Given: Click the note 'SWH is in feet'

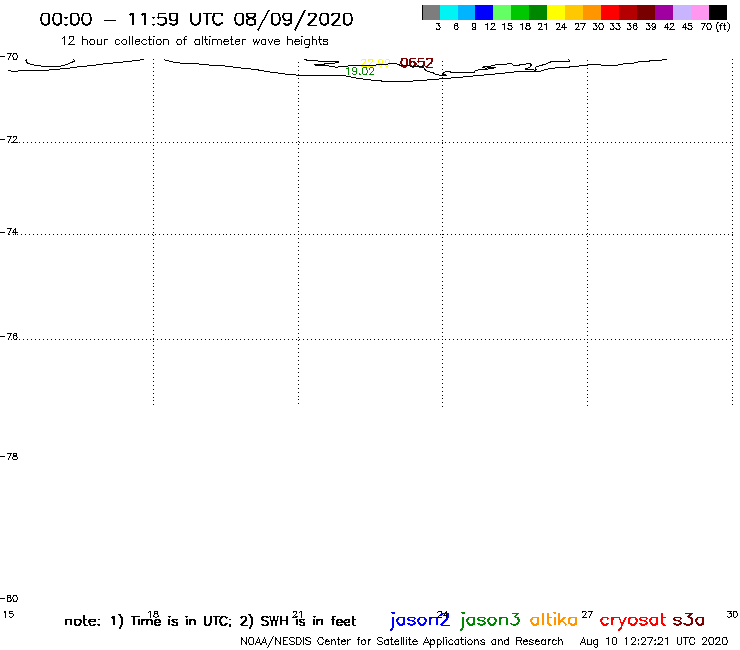Looking at the screenshot, I should (x=308, y=621).
